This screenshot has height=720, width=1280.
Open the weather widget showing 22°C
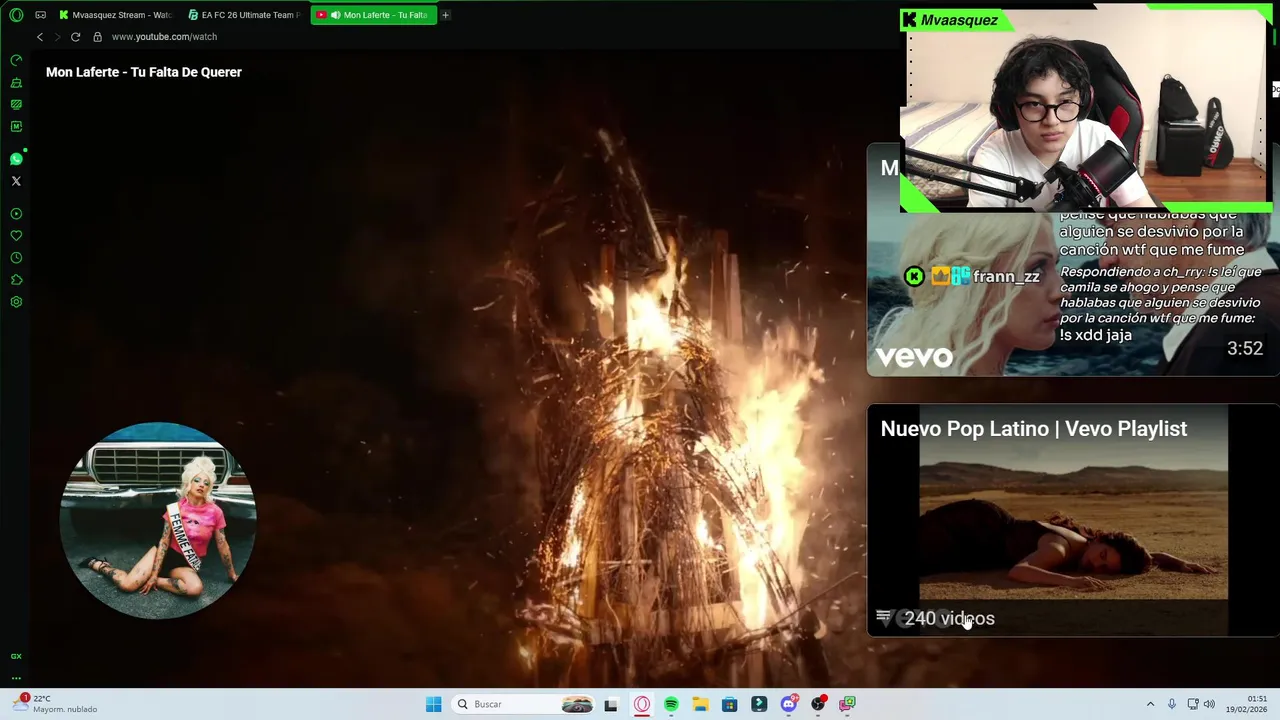pyautogui.click(x=56, y=704)
